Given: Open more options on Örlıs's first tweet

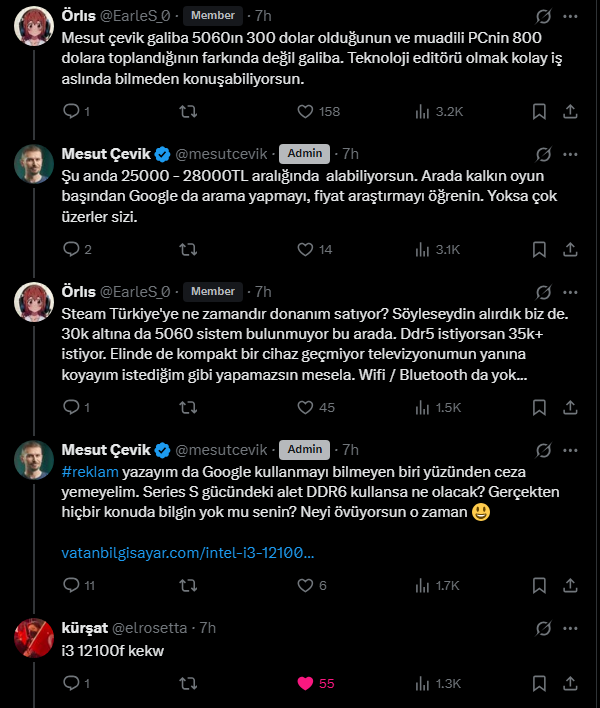Looking at the screenshot, I should [570, 16].
